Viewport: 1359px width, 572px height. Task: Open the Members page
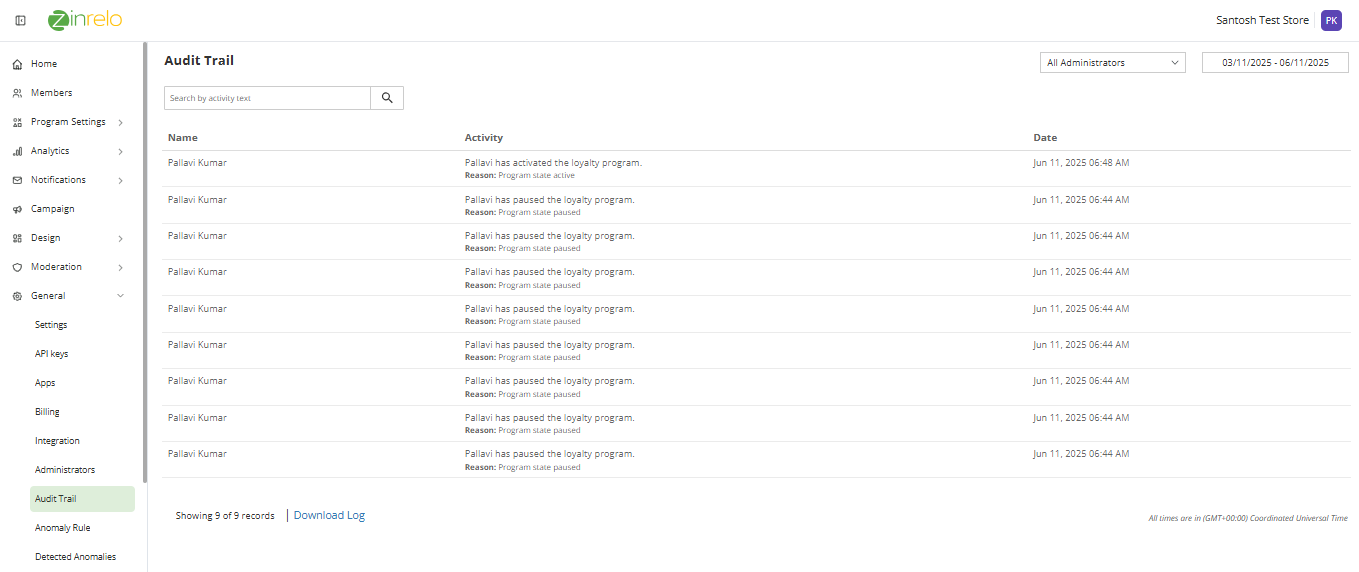[x=52, y=93]
